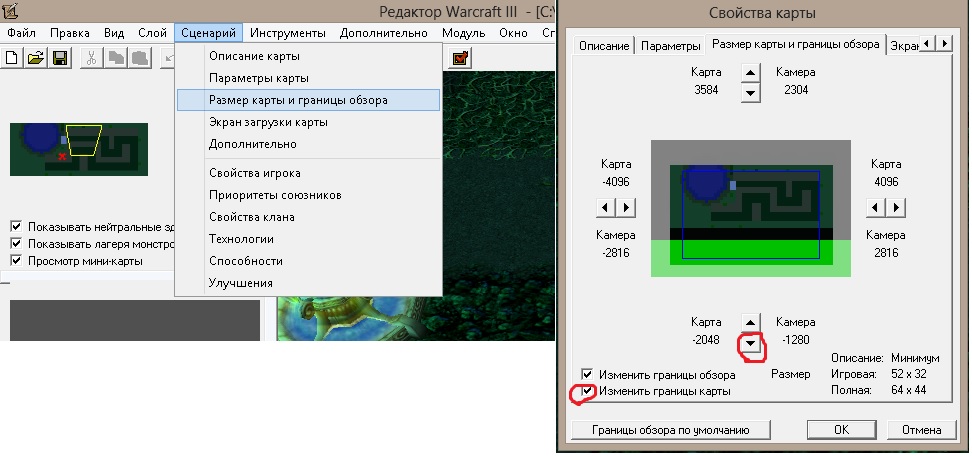Image resolution: width=972 pixels, height=456 pixels.
Task: Click the top boundary up arrow
Action: [751, 72]
